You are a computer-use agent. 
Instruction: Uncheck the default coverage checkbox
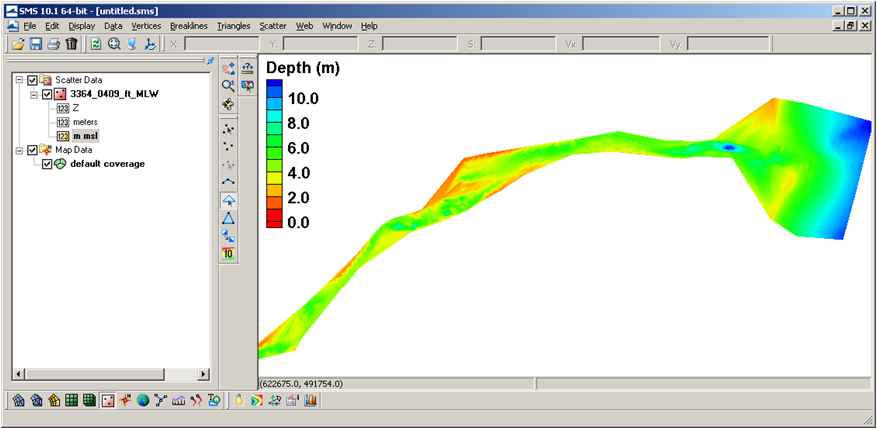(47, 164)
